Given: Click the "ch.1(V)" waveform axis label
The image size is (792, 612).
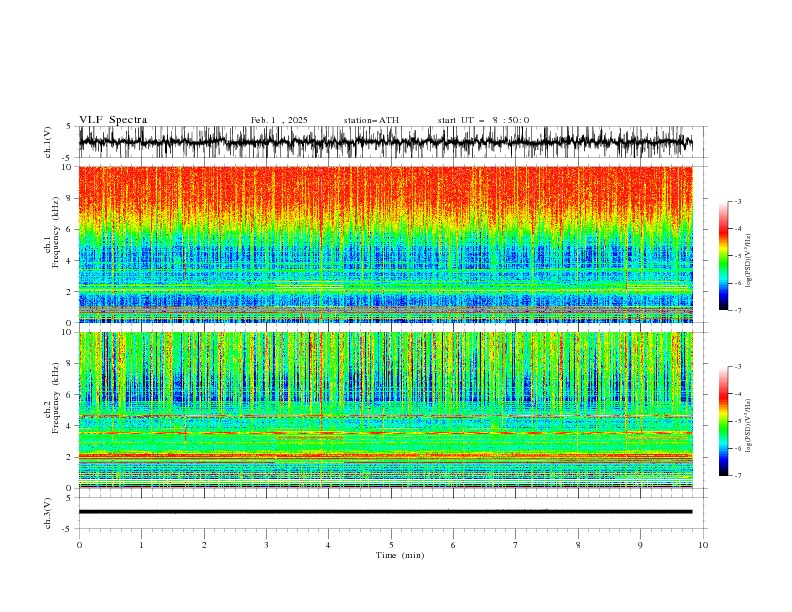Looking at the screenshot, I should [47, 142].
